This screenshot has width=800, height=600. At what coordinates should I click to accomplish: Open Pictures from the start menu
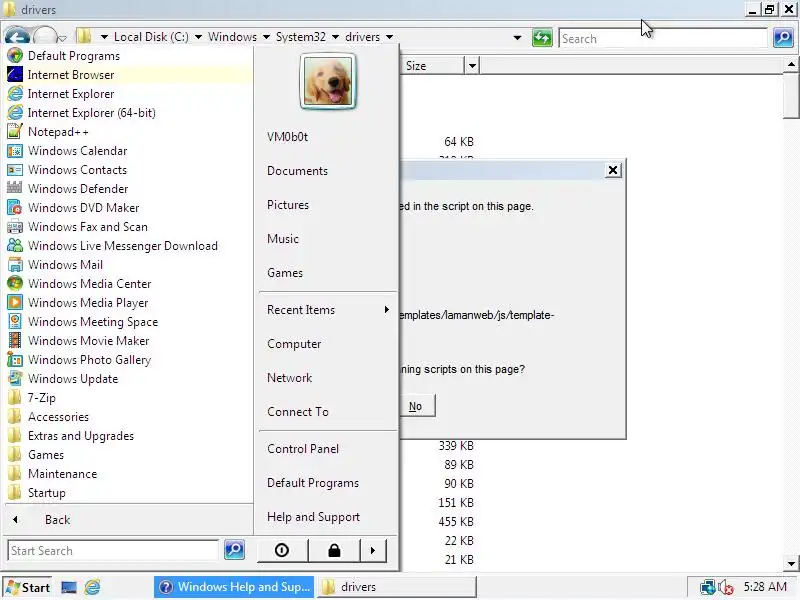pos(288,205)
